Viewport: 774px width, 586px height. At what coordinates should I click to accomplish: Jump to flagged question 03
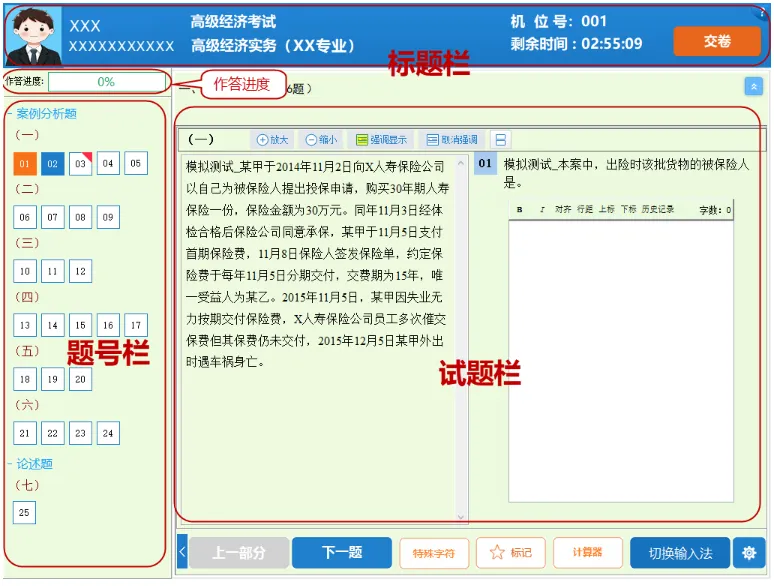click(x=80, y=163)
